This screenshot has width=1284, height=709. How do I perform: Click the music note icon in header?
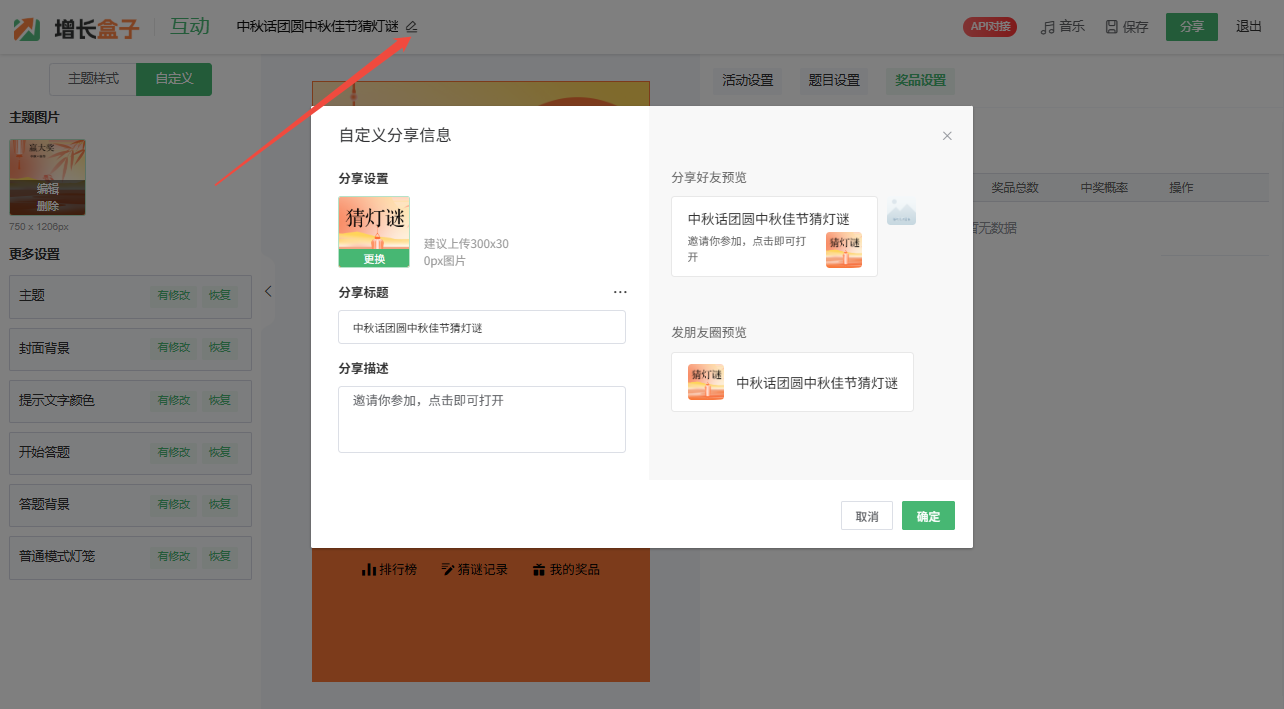click(x=1047, y=27)
